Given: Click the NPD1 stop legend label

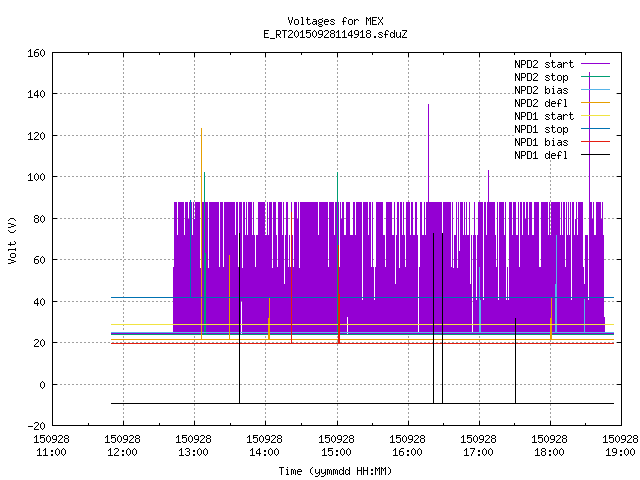Looking at the screenshot, I should [541, 129].
